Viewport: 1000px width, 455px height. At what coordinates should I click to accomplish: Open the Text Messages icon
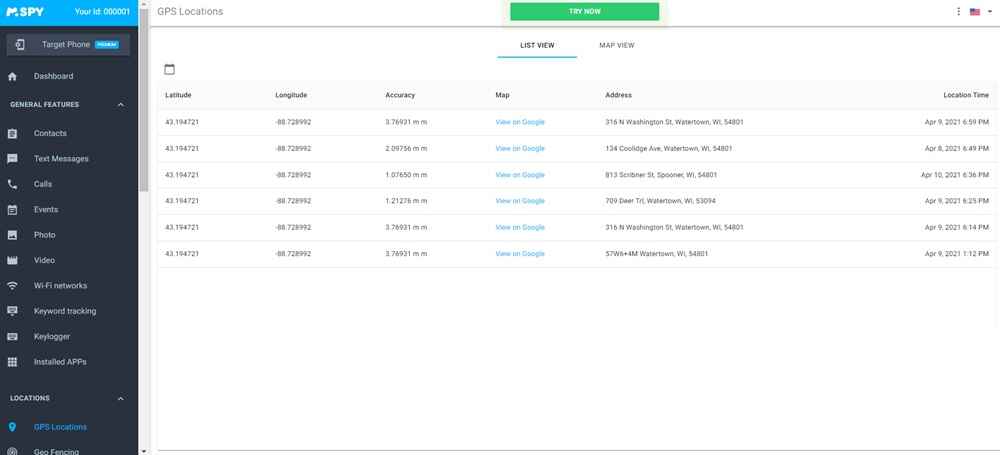point(12,159)
